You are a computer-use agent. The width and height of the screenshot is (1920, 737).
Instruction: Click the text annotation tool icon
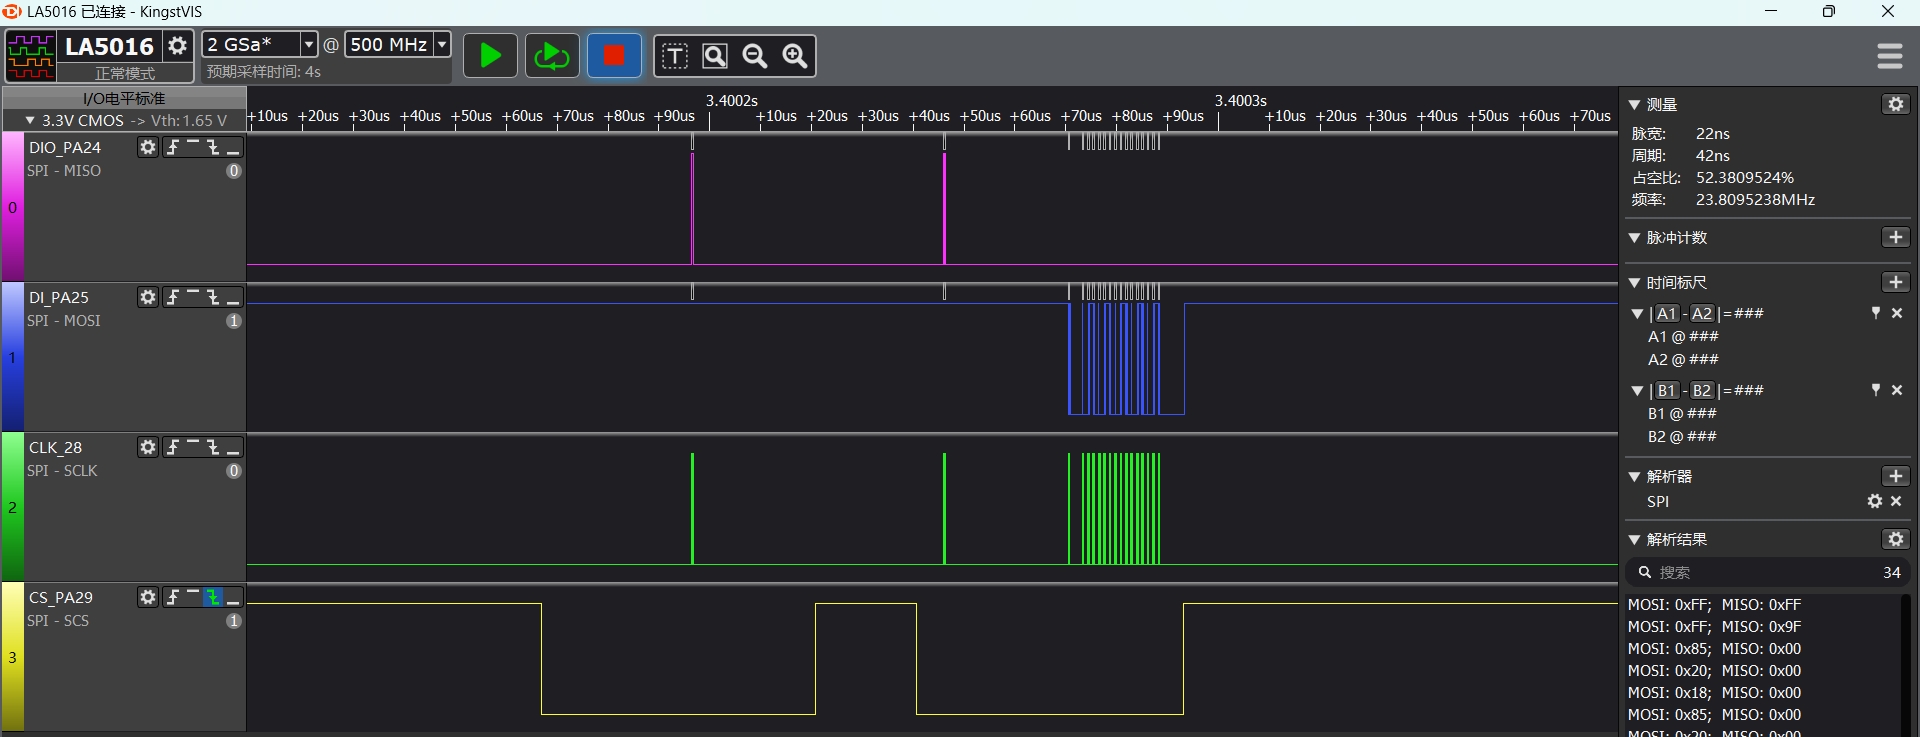[x=675, y=56]
